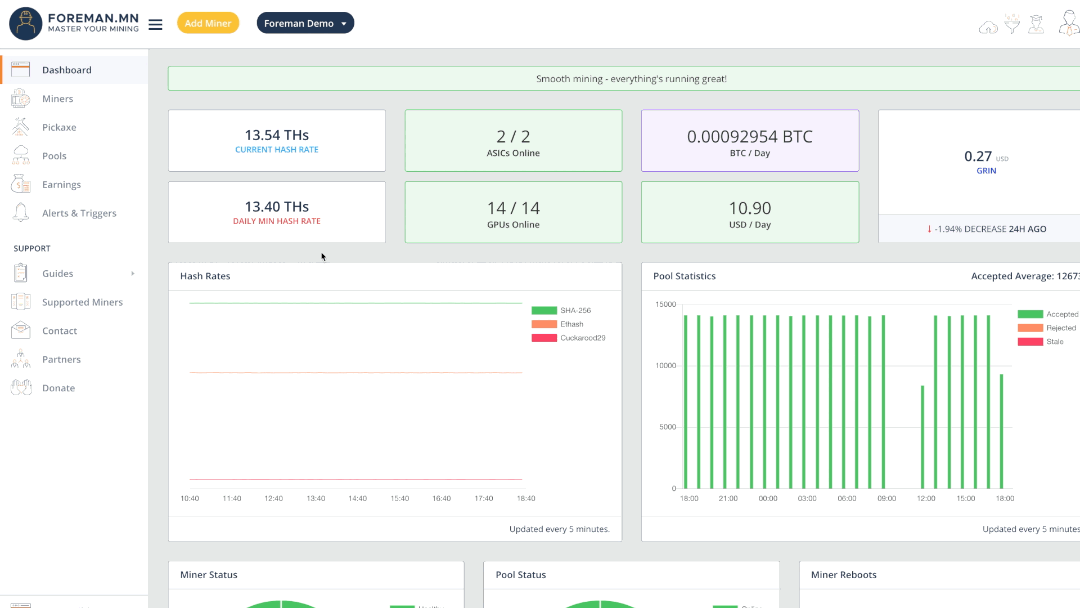Image resolution: width=1080 pixels, height=608 pixels.
Task: Click the -1.94% DECREASE 24H AGO text
Action: point(990,229)
